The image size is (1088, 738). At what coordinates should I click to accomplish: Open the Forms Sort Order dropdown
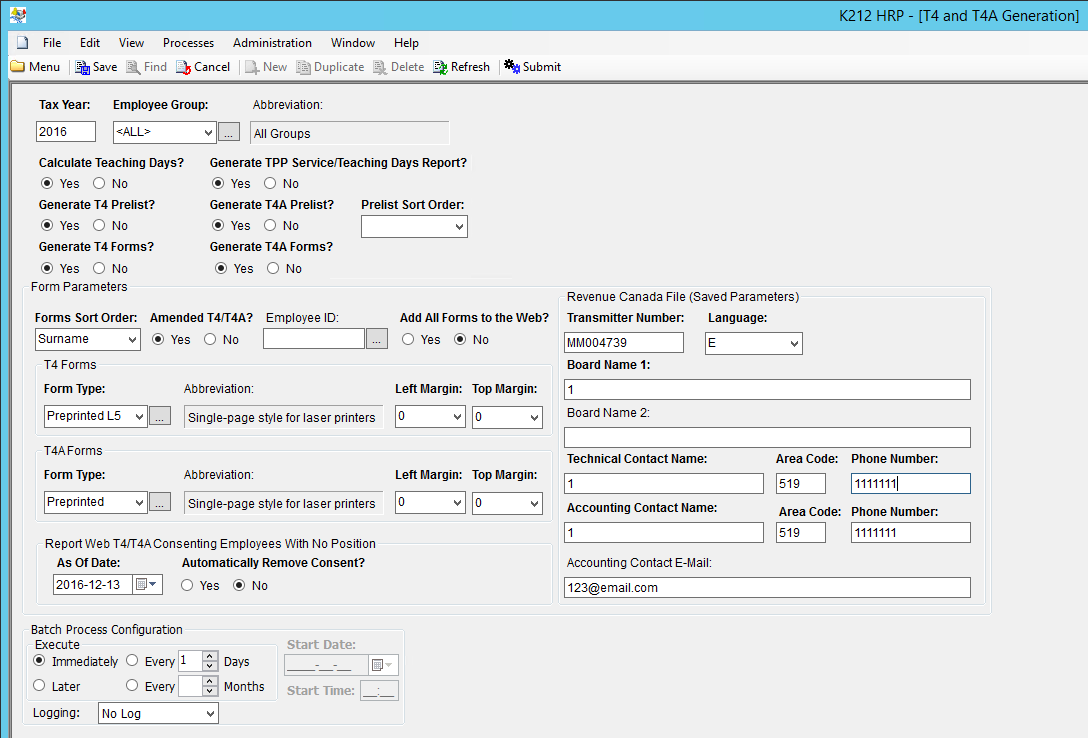pyautogui.click(x=132, y=339)
